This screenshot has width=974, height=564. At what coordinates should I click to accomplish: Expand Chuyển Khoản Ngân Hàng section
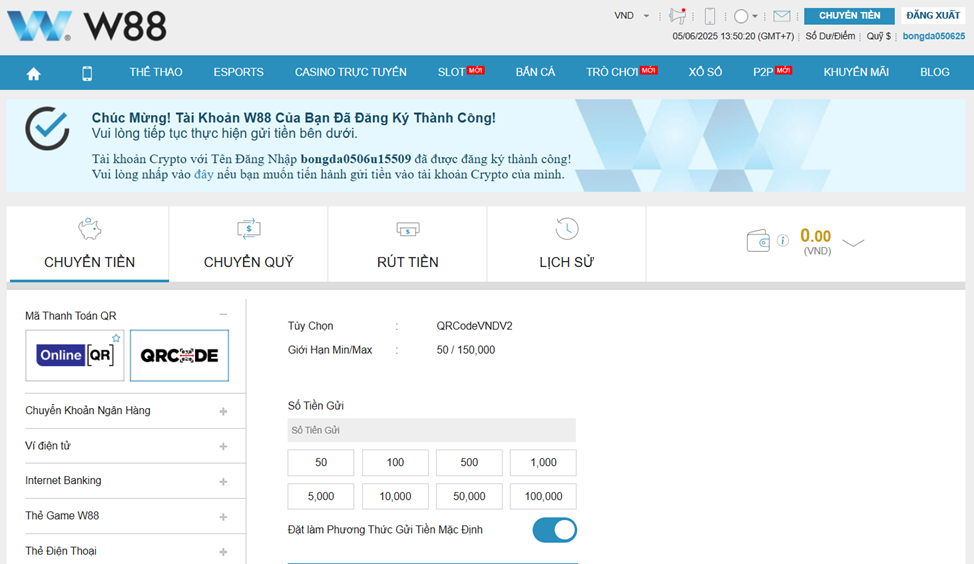tap(223, 411)
